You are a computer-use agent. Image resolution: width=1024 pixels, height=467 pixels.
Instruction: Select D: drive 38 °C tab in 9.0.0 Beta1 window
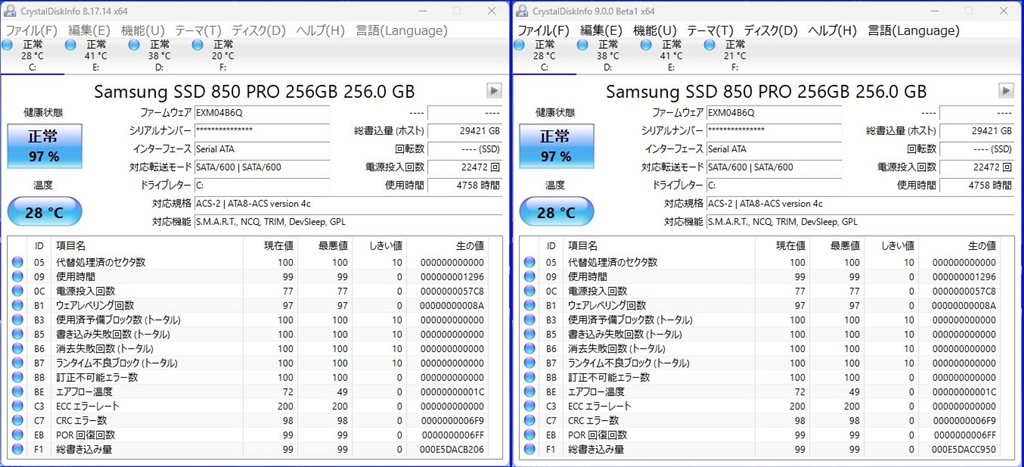(607, 56)
